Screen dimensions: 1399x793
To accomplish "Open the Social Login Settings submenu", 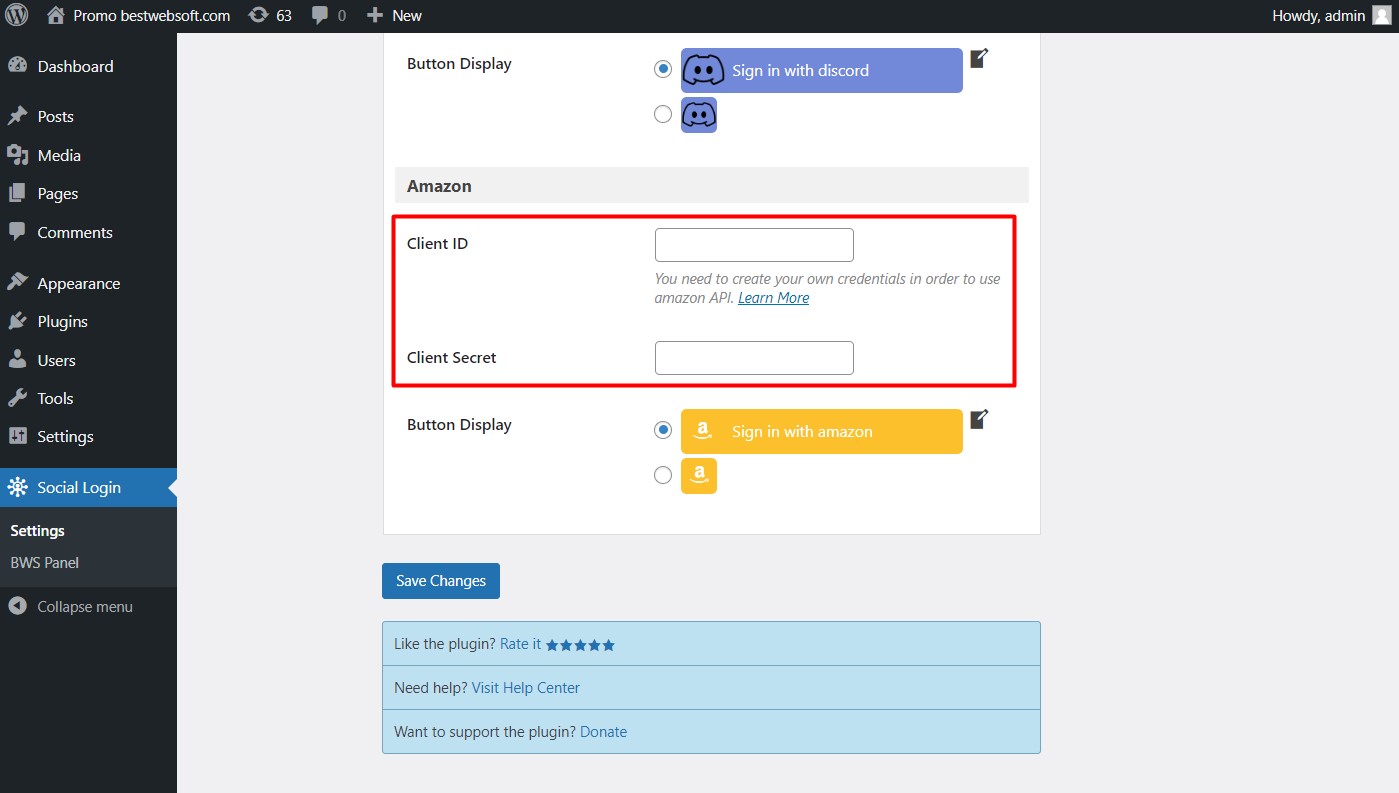I will tap(37, 531).
